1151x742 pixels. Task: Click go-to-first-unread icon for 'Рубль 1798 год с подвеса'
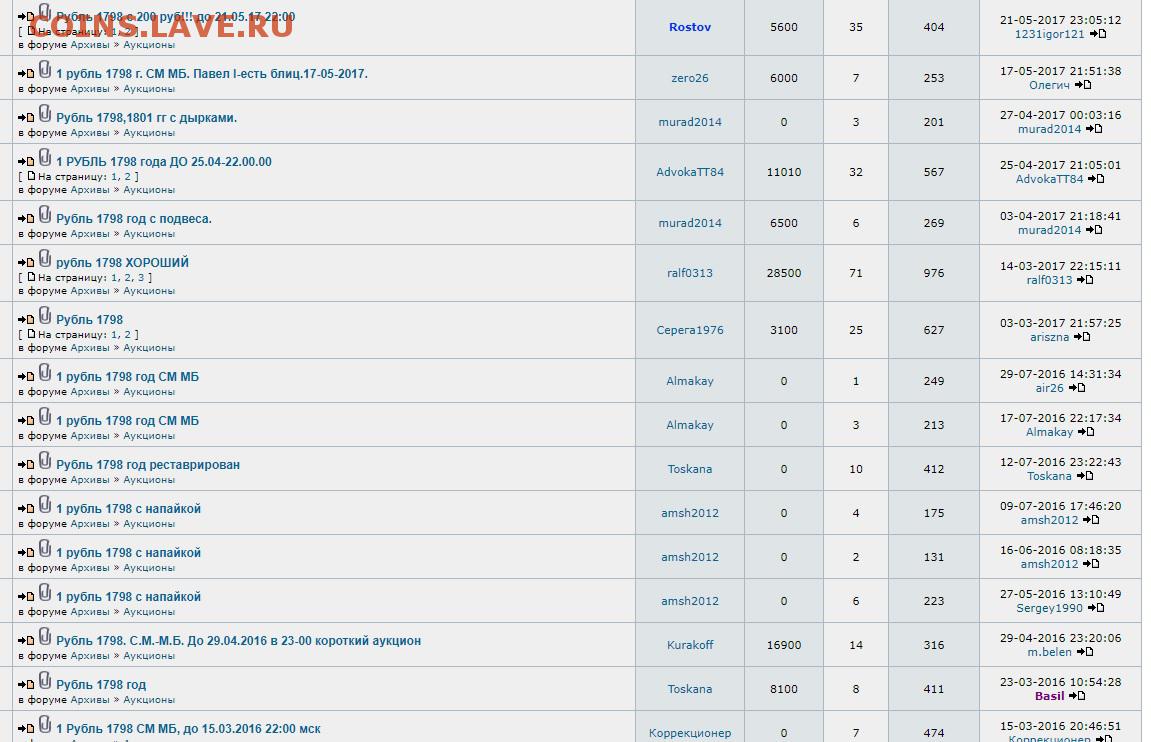point(26,219)
